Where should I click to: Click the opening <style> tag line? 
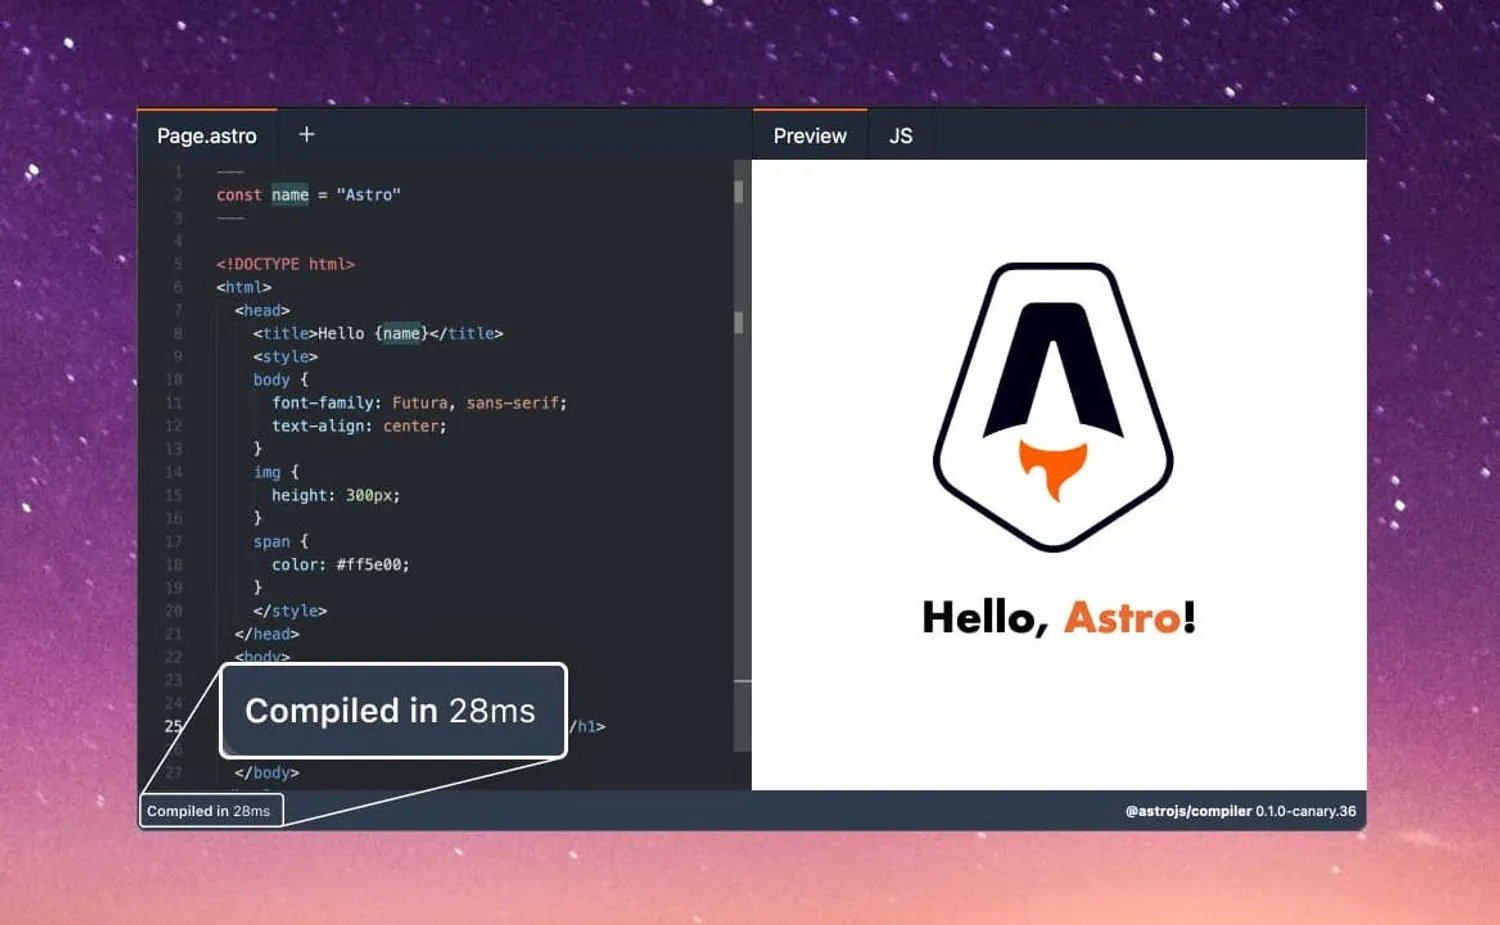click(285, 357)
